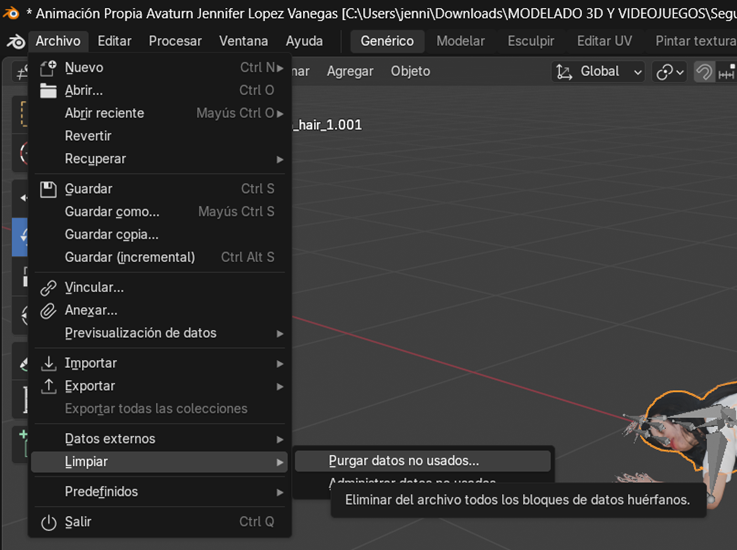
Task: Toggle the snap magnet button
Action: 704,72
